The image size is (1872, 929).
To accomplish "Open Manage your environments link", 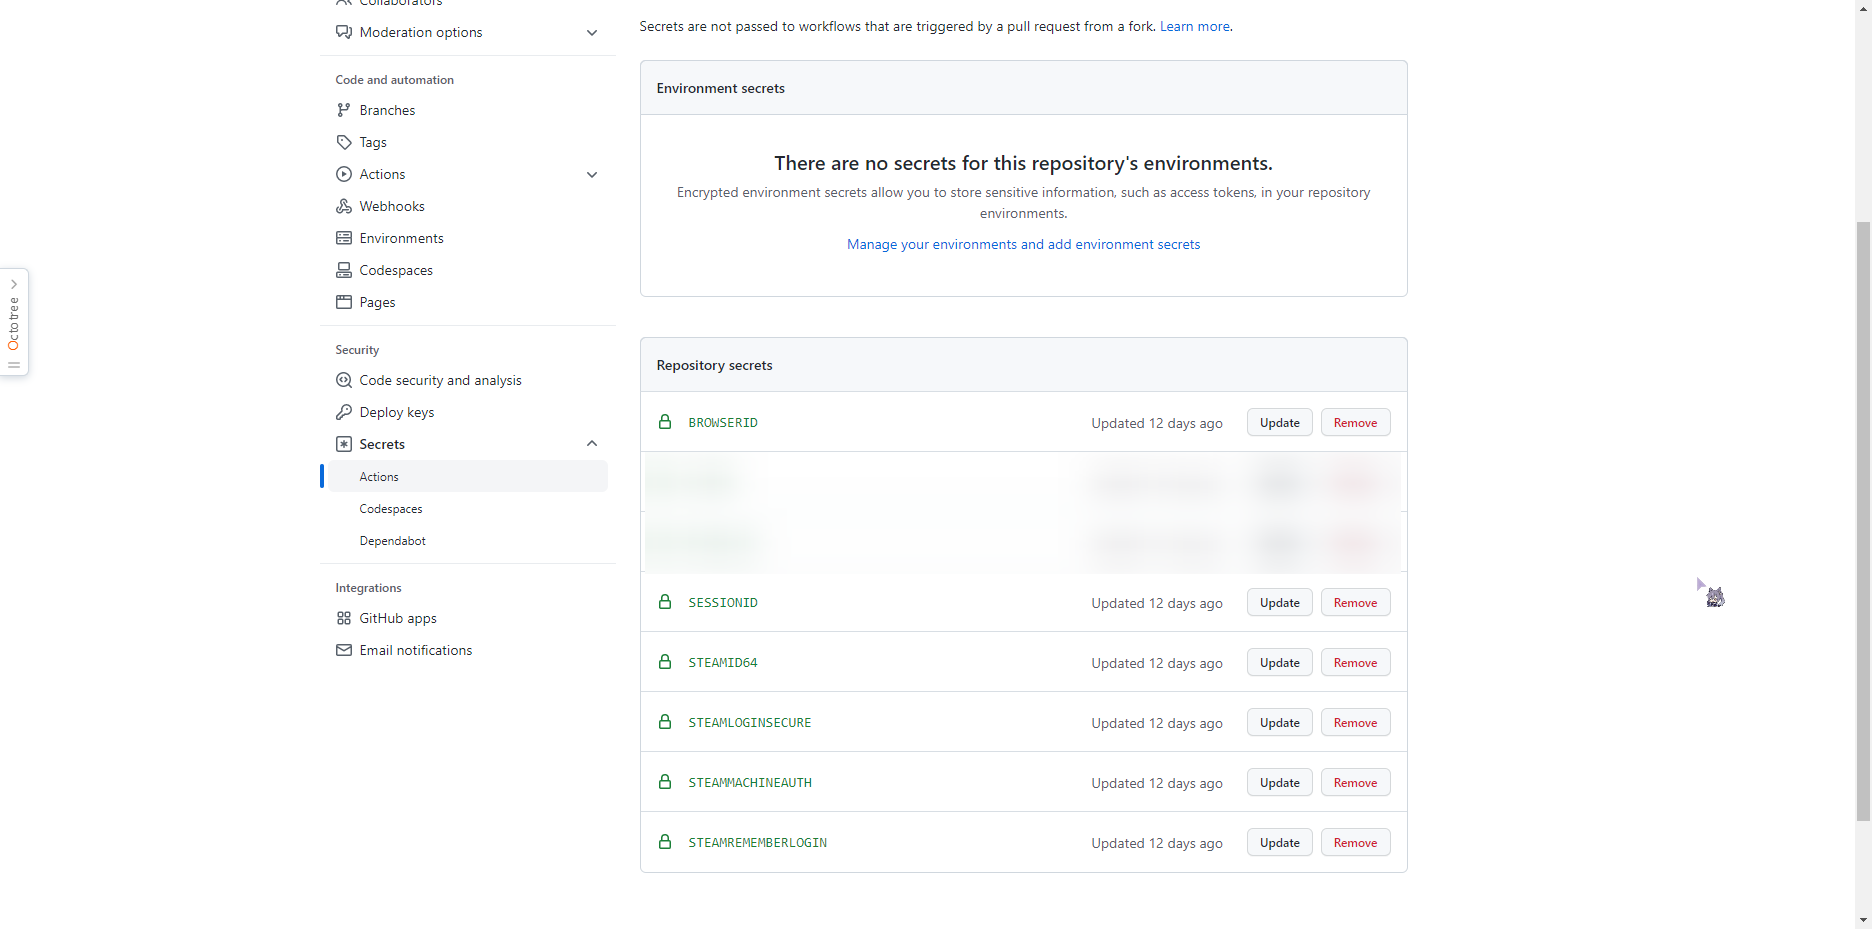I will tap(1023, 245).
